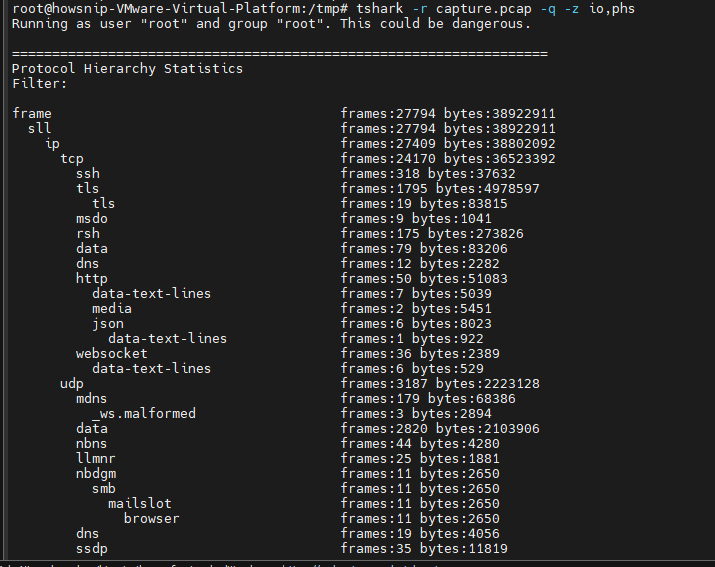Click the 'tcp' protocol entry
Viewport: 715px width, 567px height.
point(72,159)
